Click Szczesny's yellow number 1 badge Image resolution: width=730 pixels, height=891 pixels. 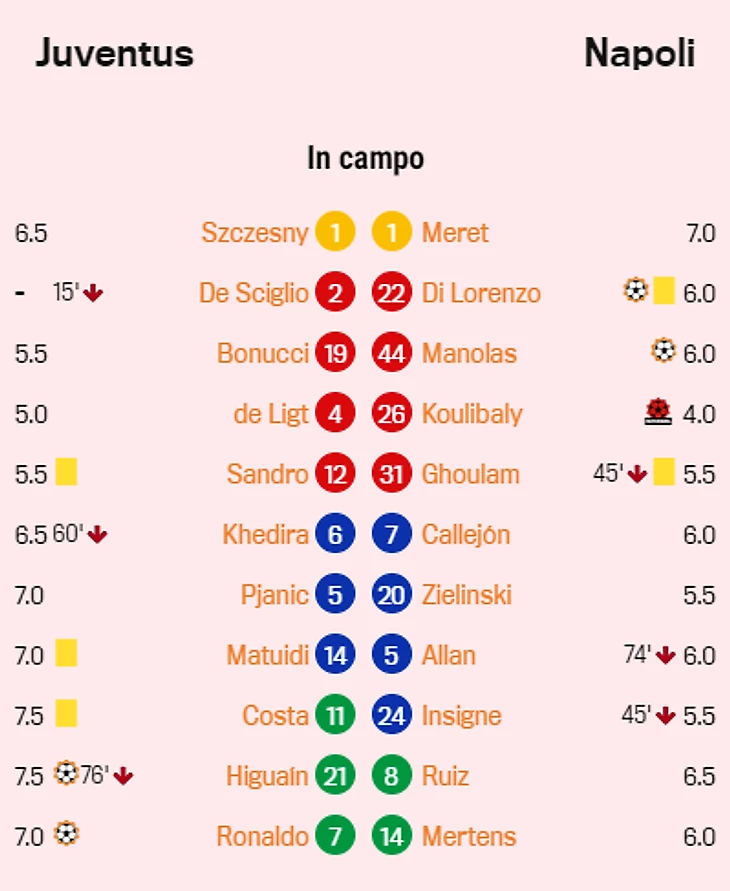(x=335, y=233)
